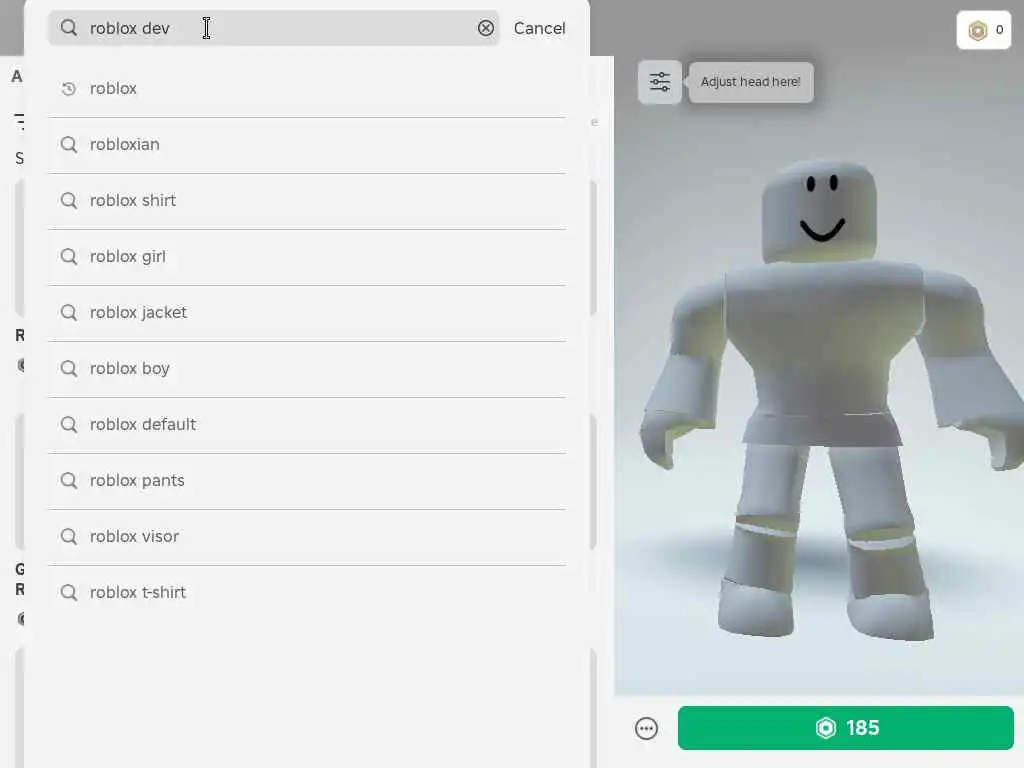This screenshot has height=768, width=1024.
Task: Open the head adjustment sliders icon
Action: click(x=660, y=82)
